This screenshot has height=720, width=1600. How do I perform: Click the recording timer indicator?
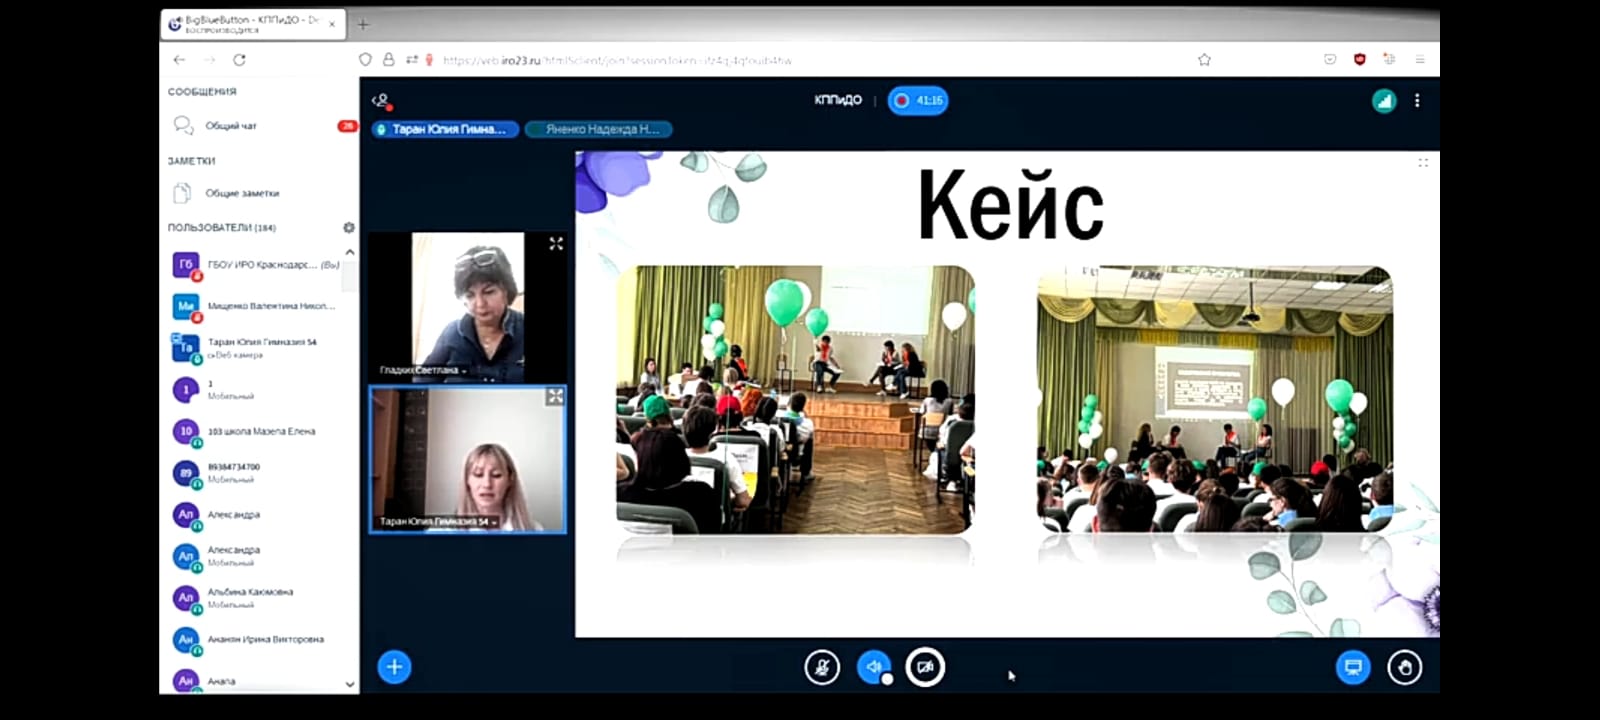918,101
